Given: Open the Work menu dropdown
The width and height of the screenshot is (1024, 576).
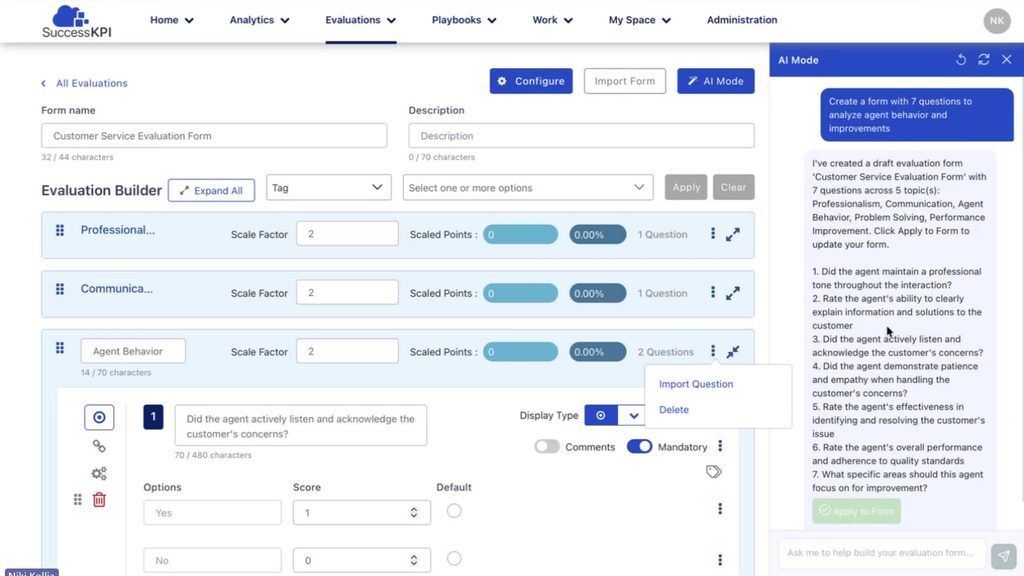Looking at the screenshot, I should [552, 20].
